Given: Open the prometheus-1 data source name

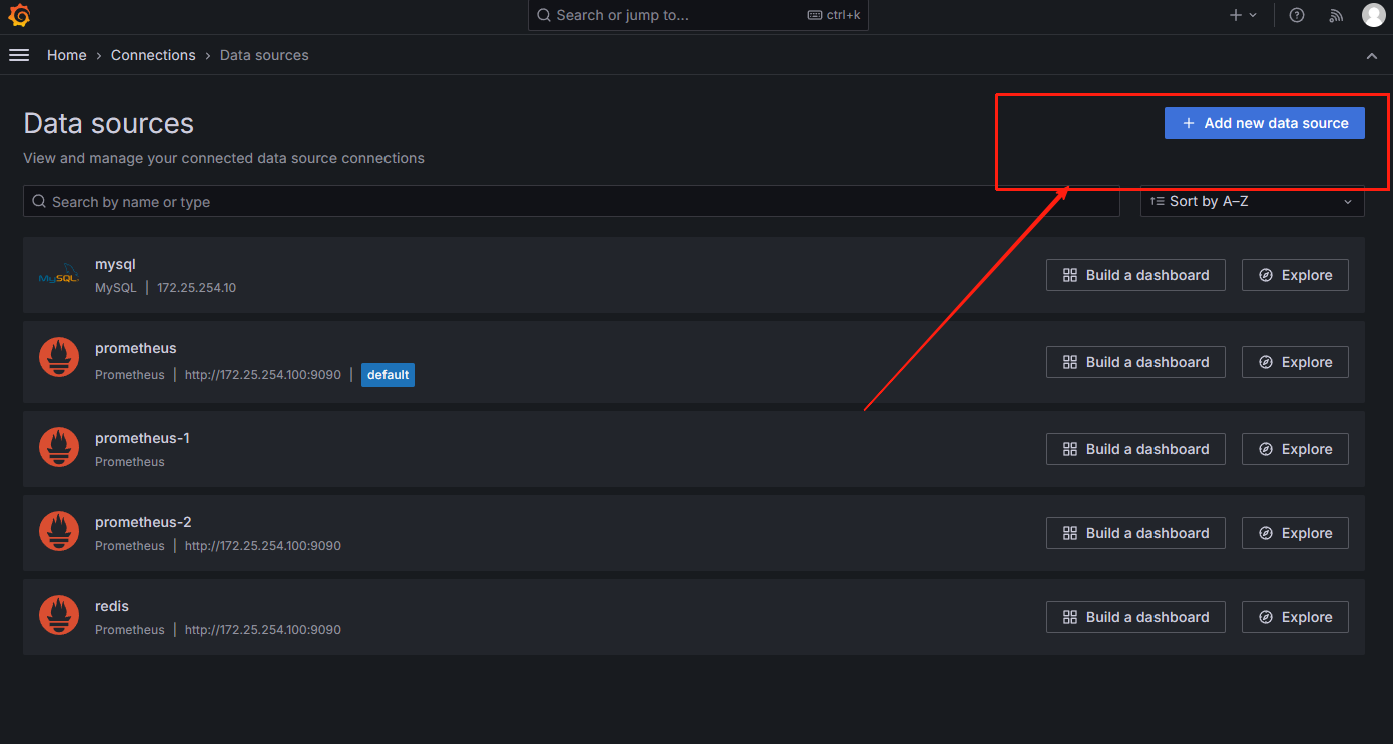Looking at the screenshot, I should [x=142, y=438].
